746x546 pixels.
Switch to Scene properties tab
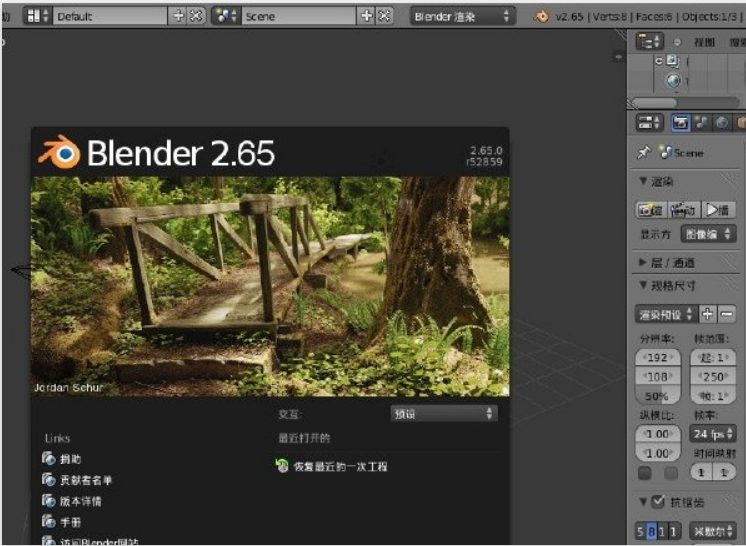pyautogui.click(x=701, y=123)
